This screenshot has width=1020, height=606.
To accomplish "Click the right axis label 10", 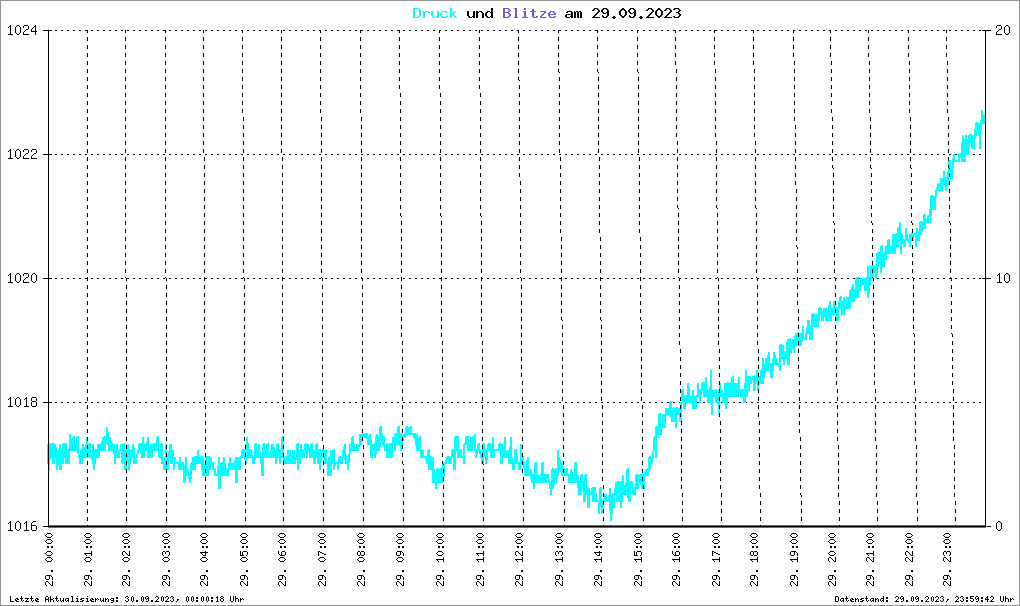I will point(1003,279).
